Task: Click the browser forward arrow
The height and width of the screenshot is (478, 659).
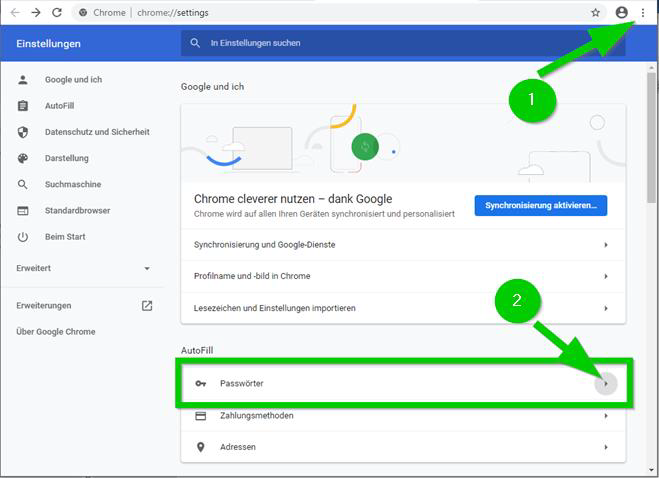Action: point(36,13)
